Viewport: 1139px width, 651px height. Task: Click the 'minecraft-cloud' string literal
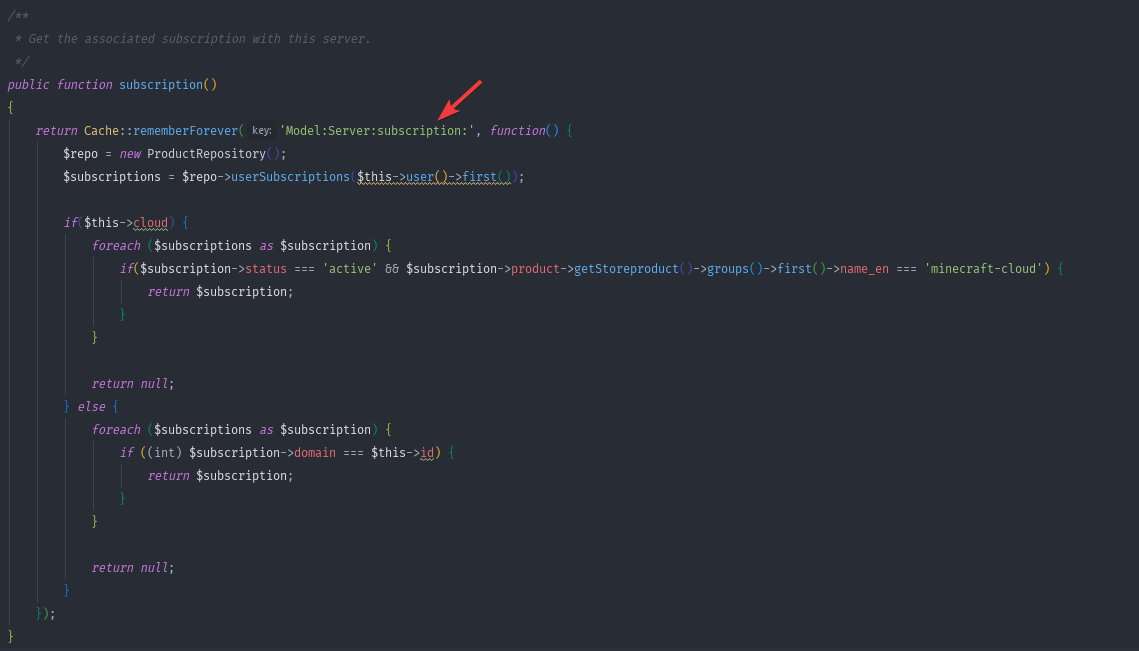[983, 269]
